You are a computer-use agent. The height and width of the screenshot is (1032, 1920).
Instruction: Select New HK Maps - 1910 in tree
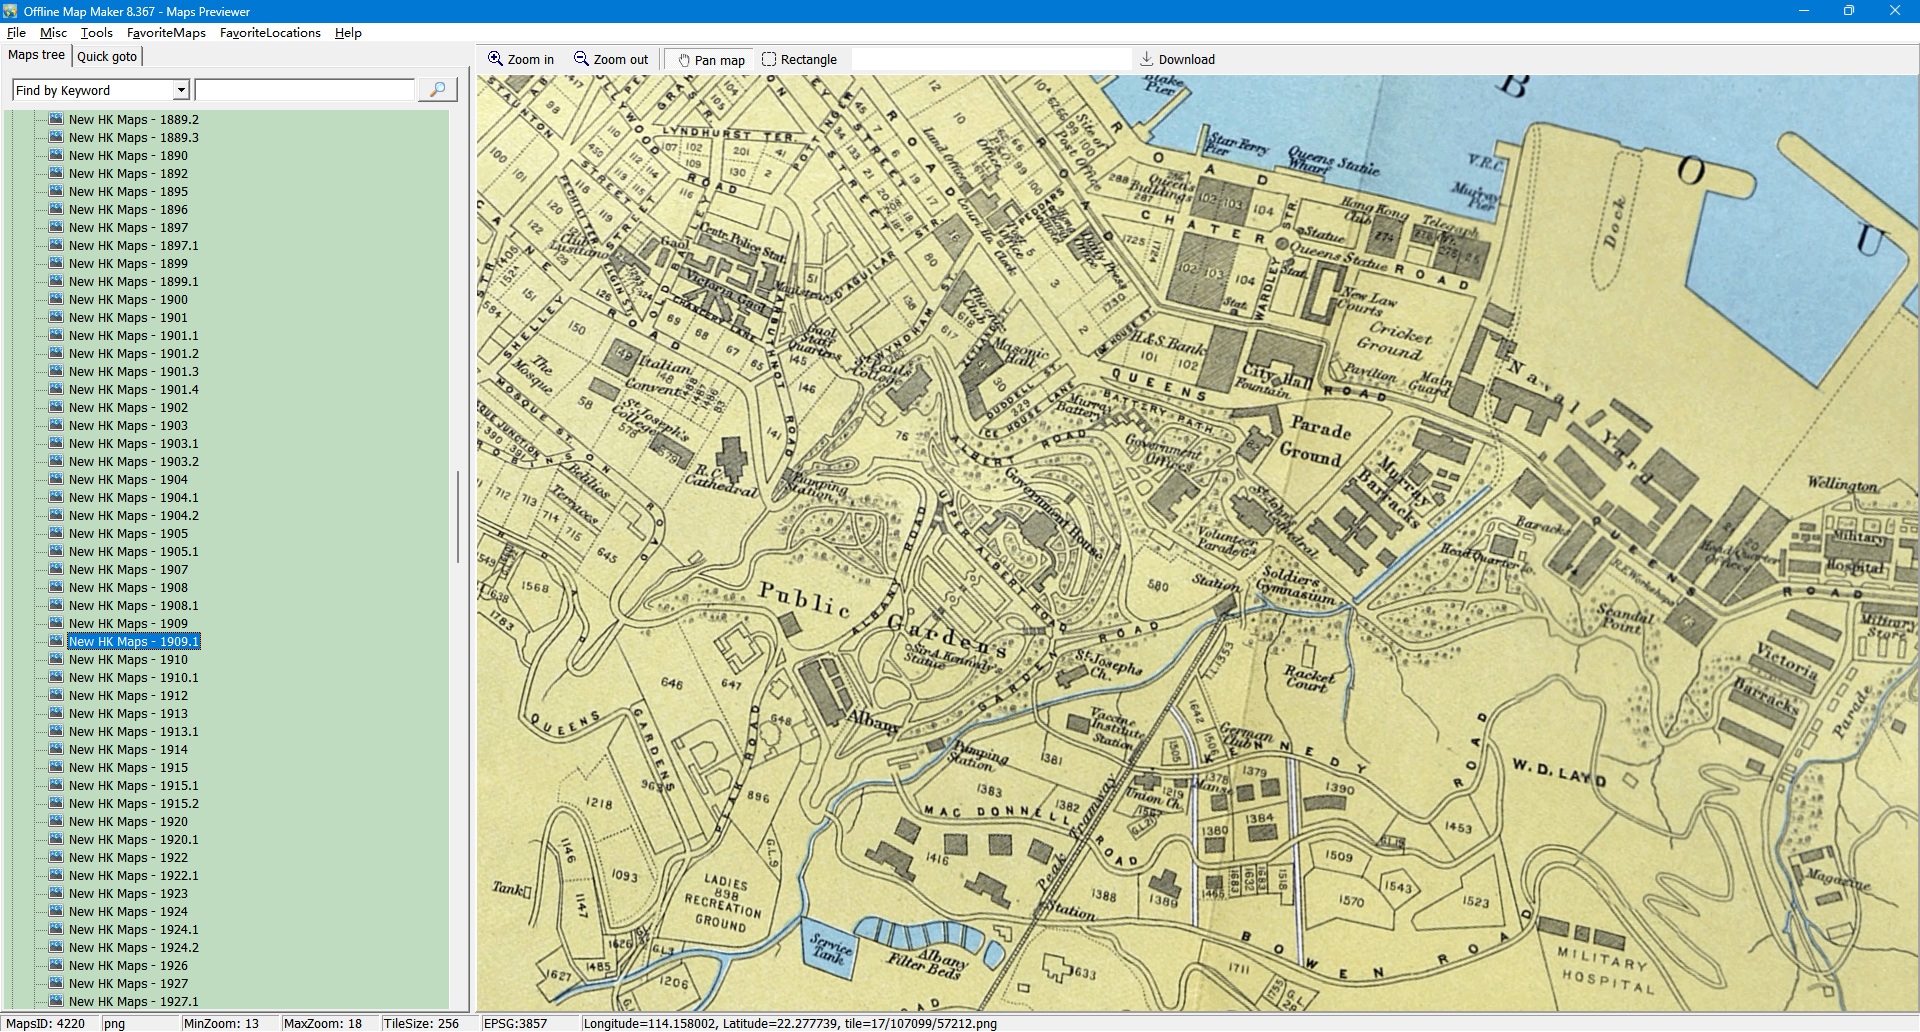tap(128, 660)
